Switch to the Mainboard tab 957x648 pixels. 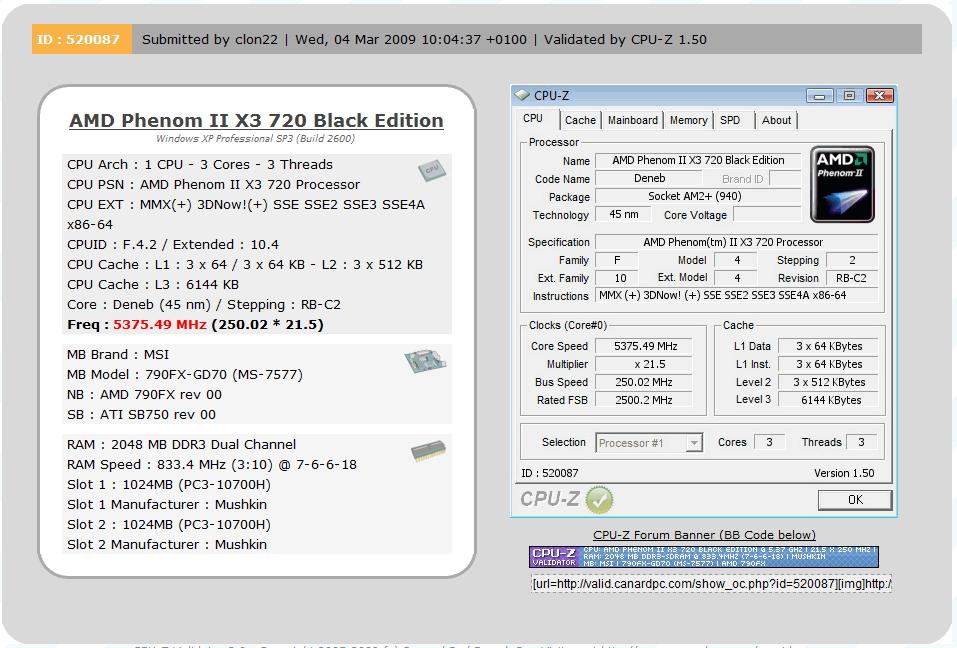coord(633,120)
